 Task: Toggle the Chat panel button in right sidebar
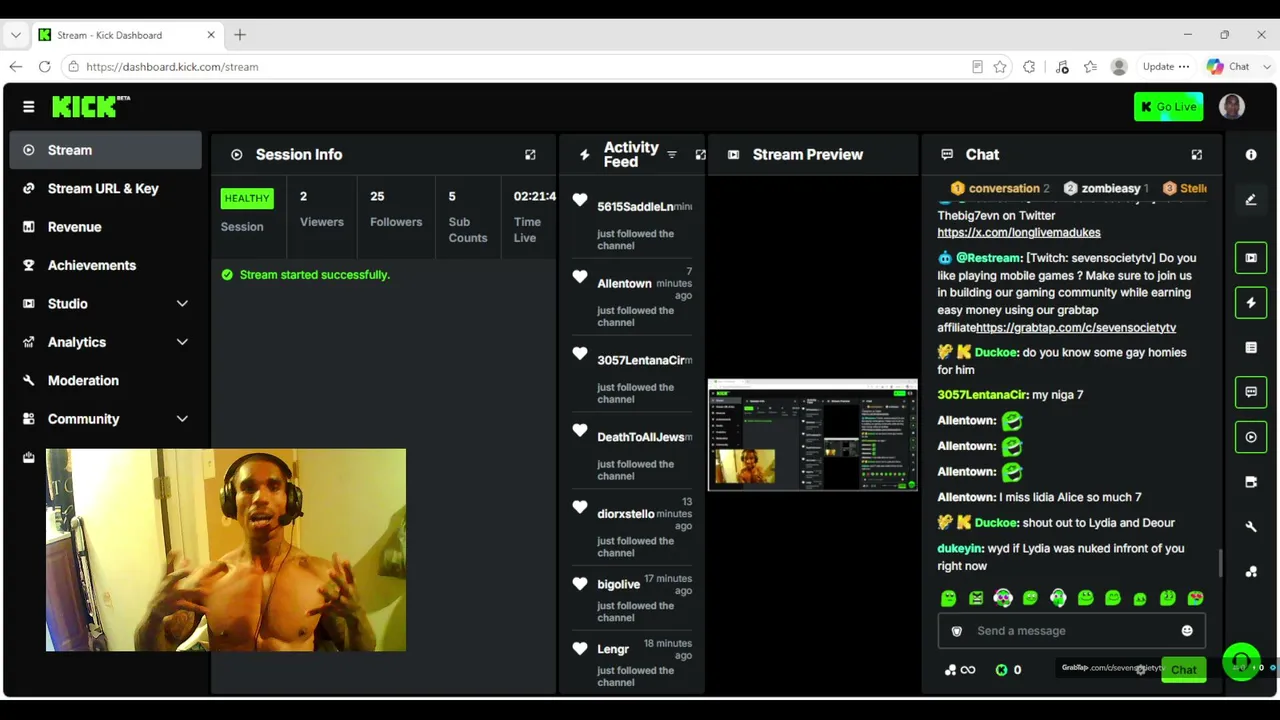[1251, 392]
